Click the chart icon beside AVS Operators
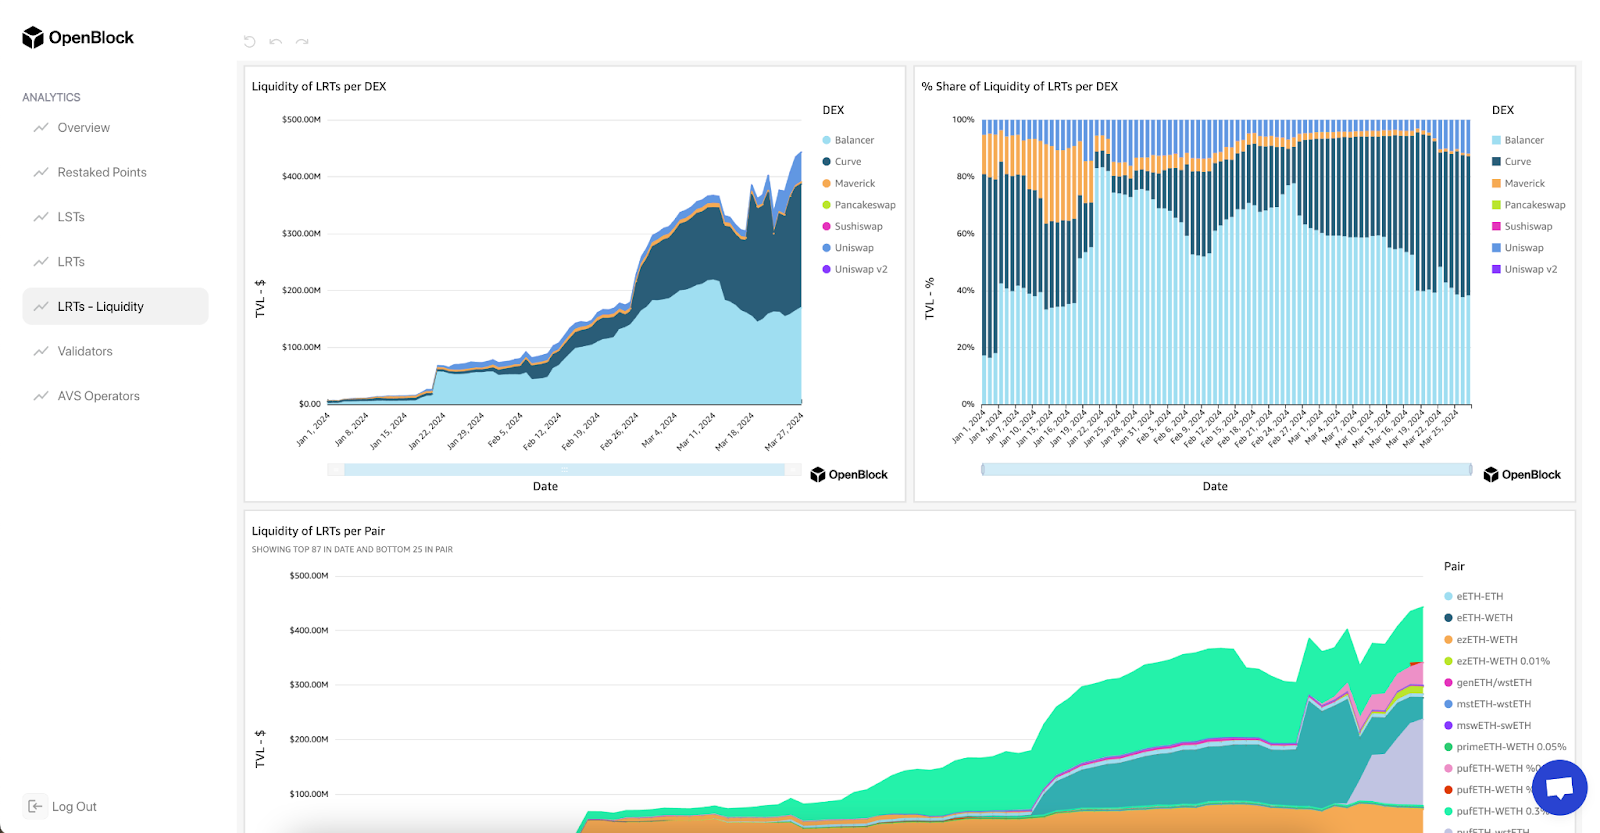Screen dimensions: 1600x833 pos(41,396)
